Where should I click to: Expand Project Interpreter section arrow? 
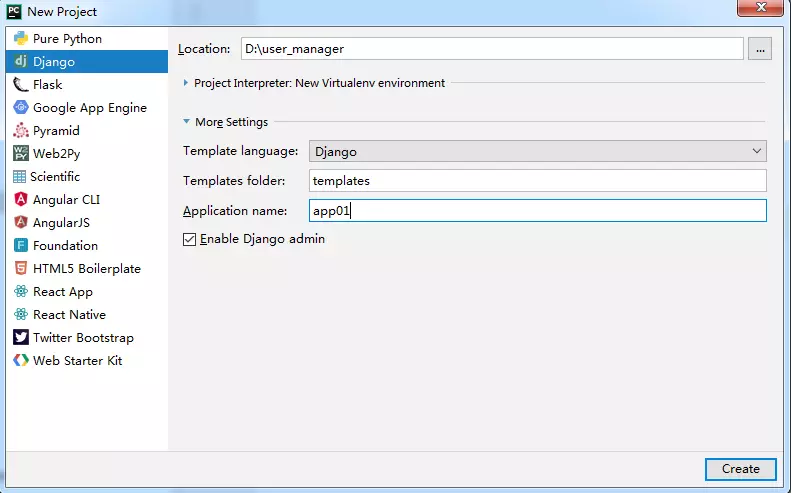186,83
